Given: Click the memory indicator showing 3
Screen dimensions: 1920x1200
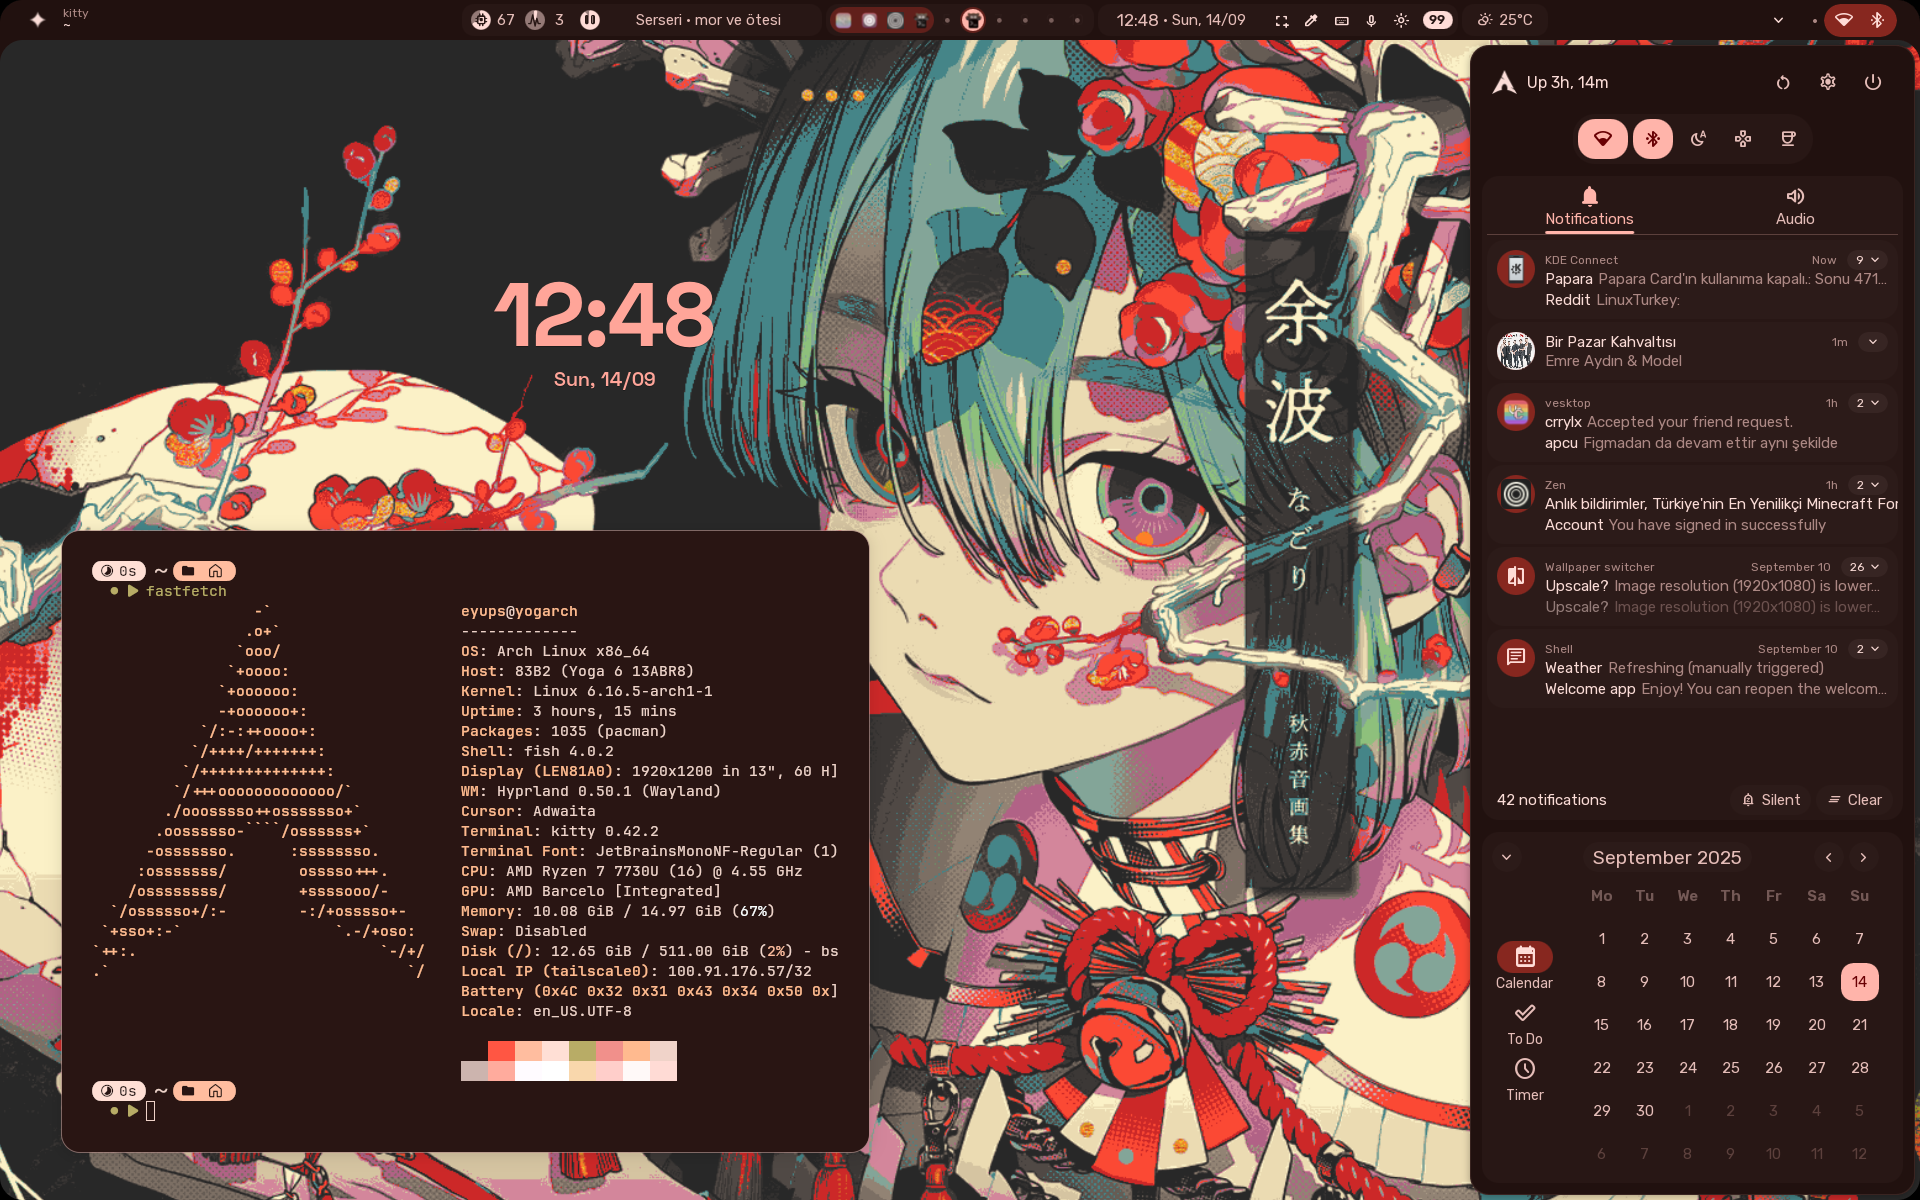Looking at the screenshot, I should point(546,20).
